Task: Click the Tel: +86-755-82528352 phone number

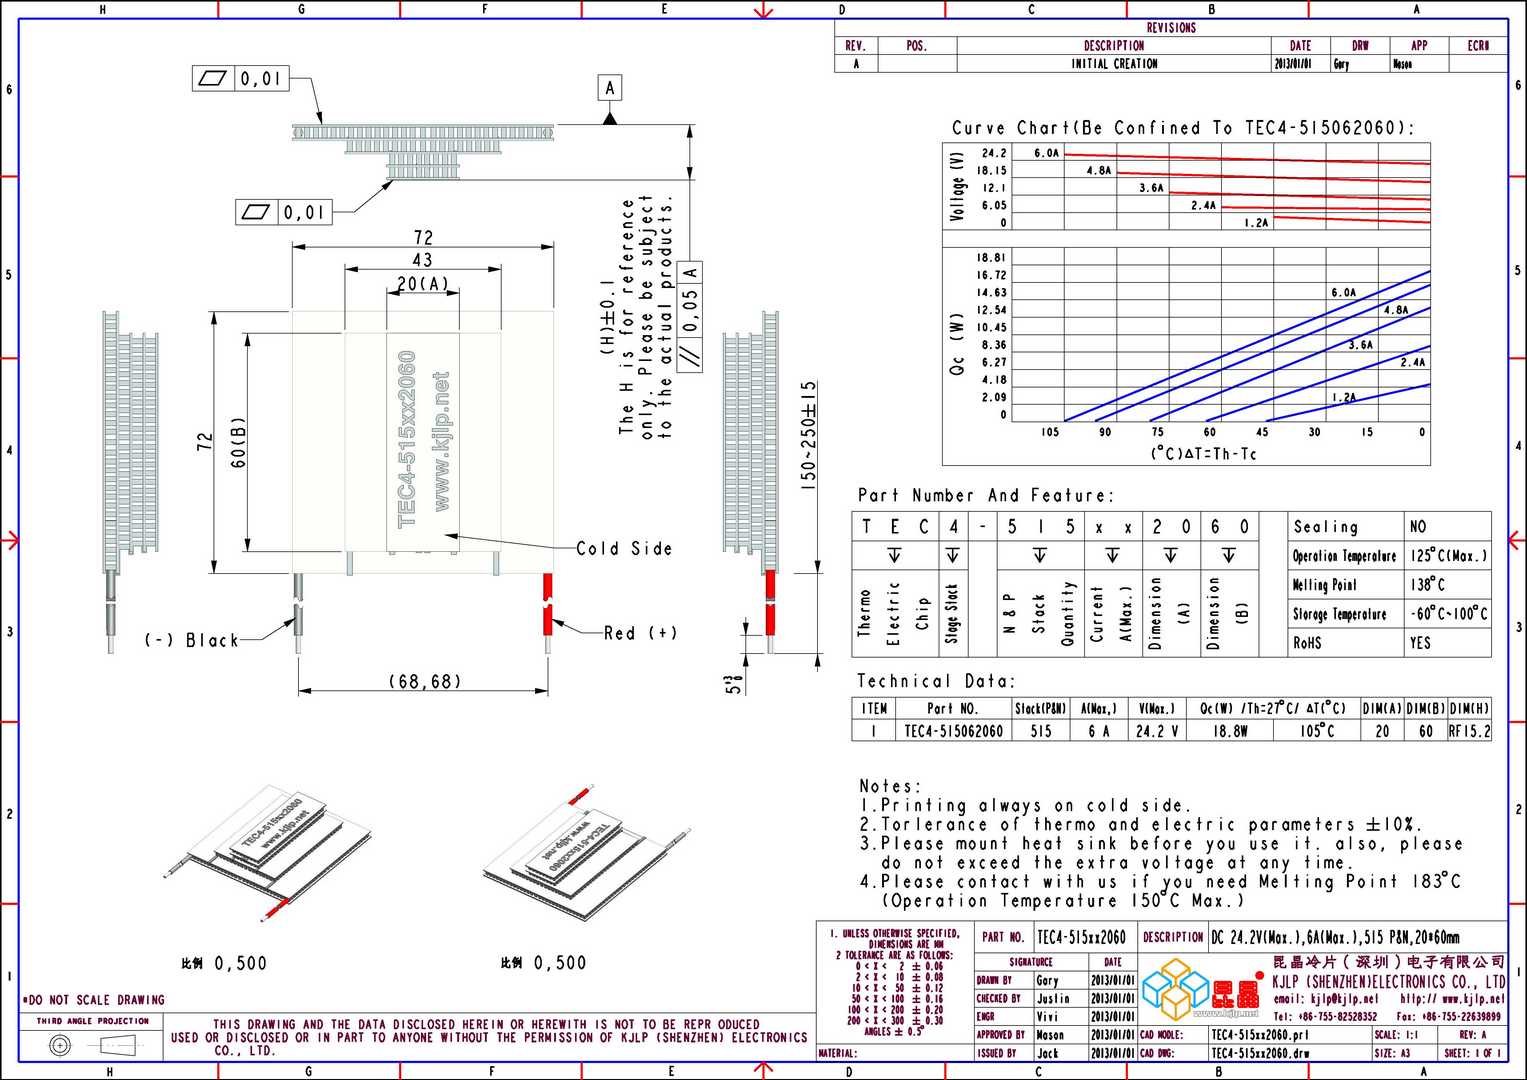Action: click(1325, 1016)
